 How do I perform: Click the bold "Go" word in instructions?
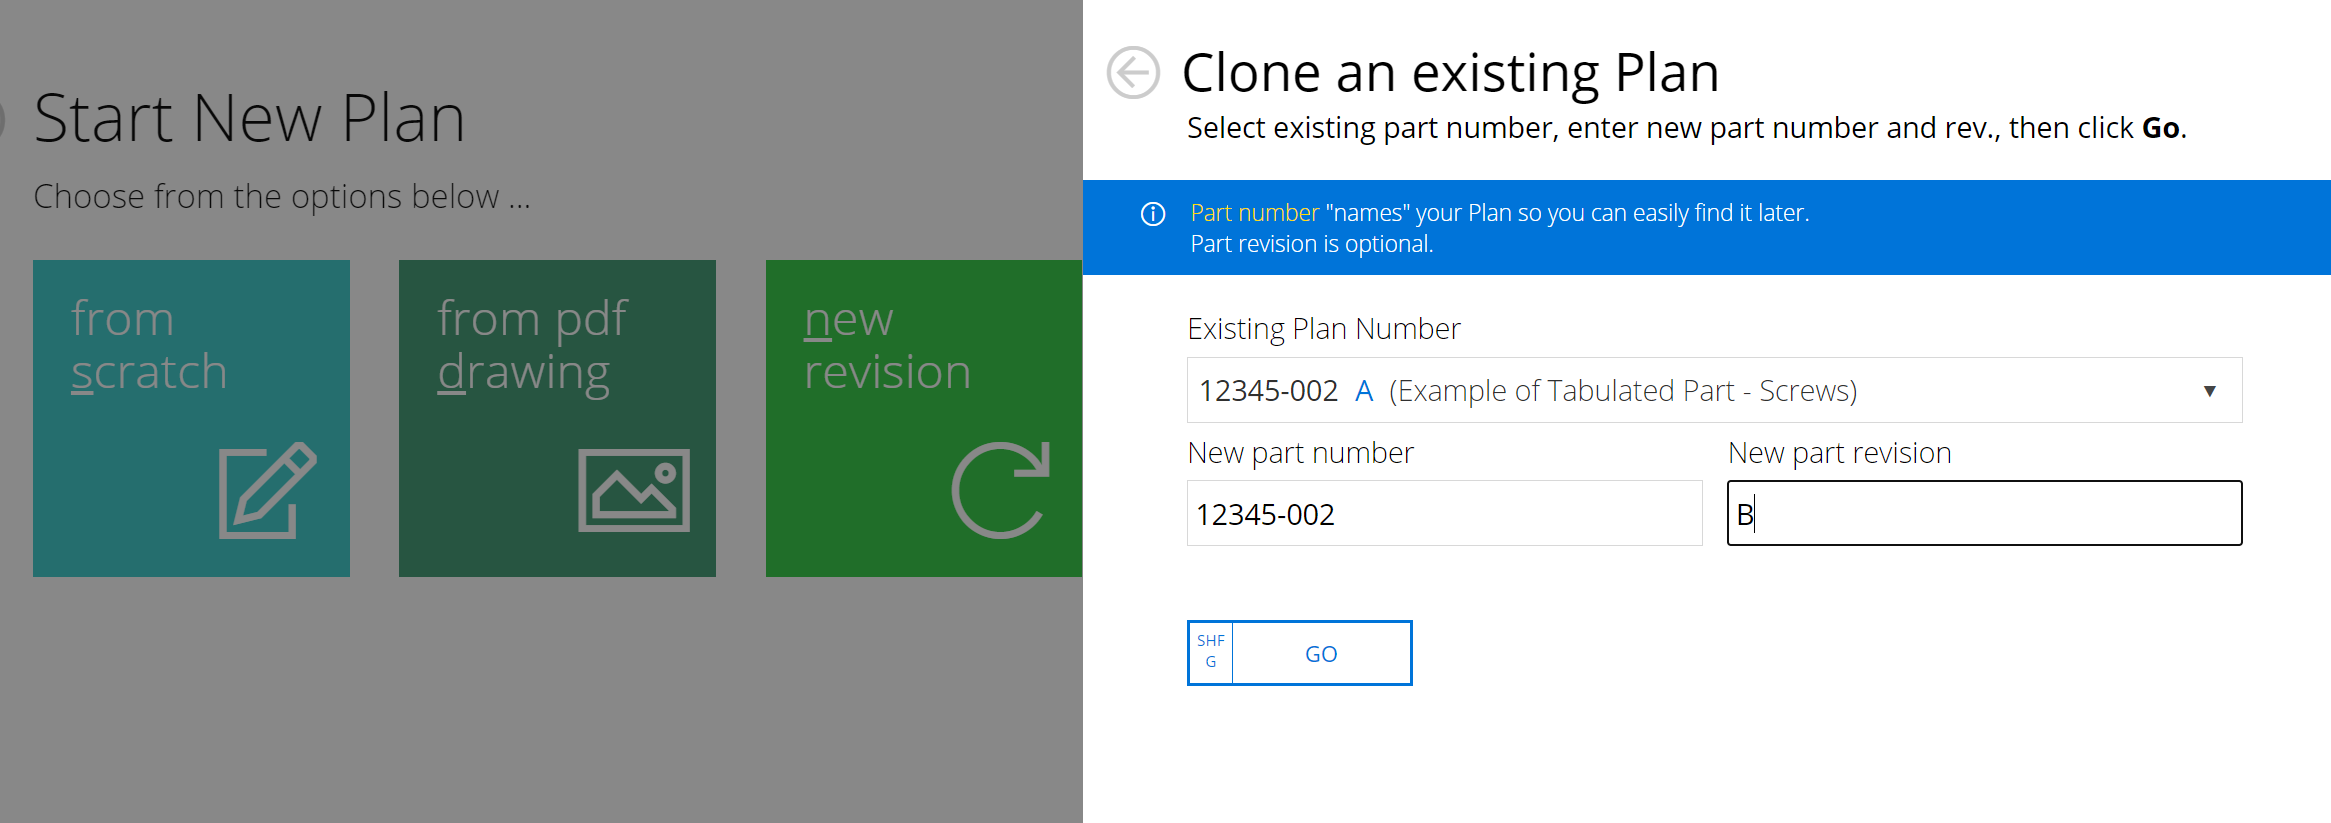(x=2160, y=128)
